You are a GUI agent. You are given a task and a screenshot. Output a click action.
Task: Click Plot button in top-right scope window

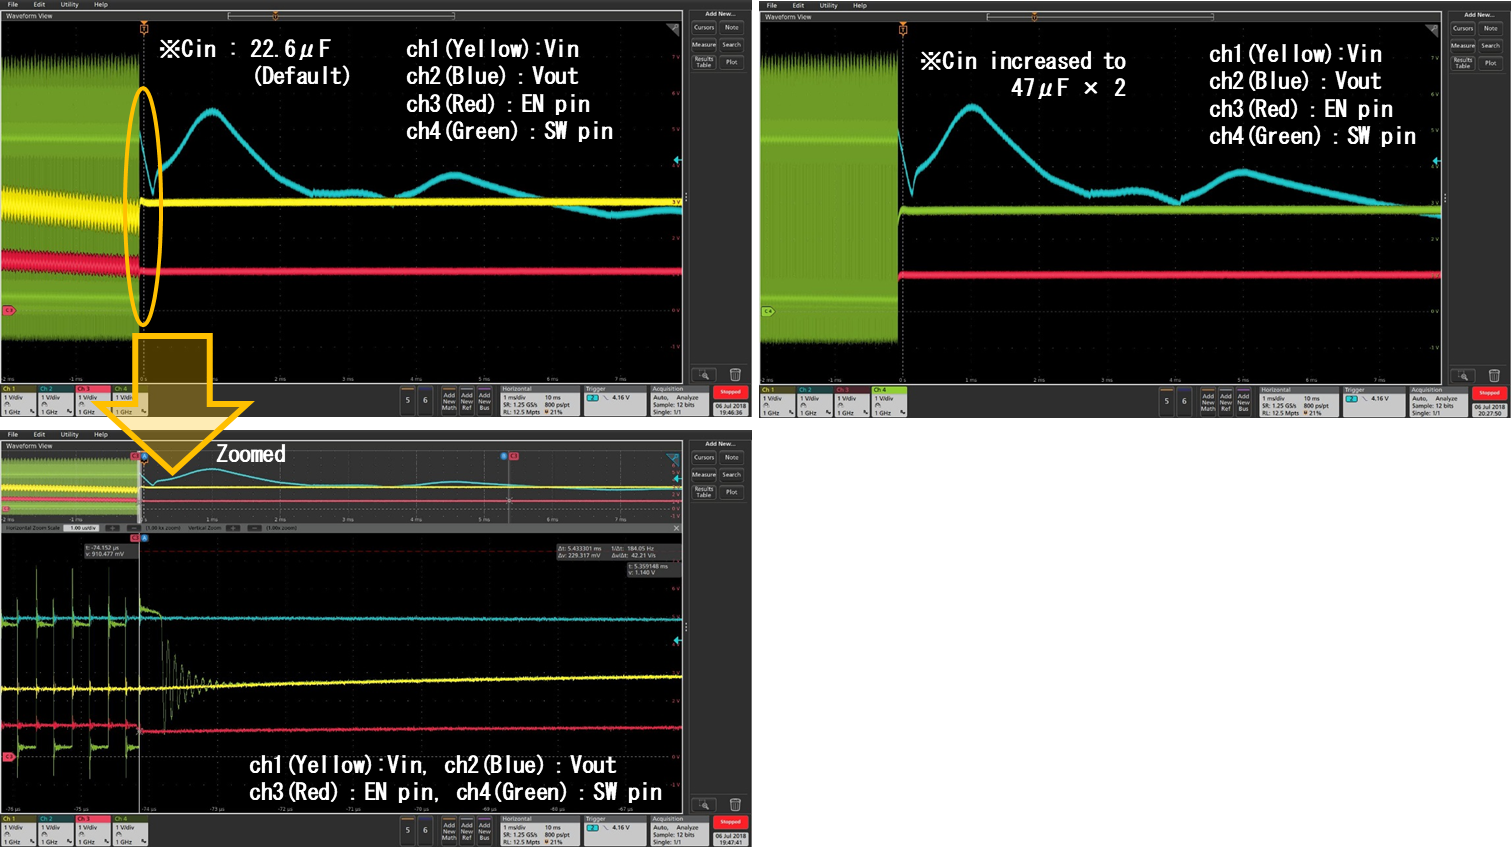[1491, 62]
